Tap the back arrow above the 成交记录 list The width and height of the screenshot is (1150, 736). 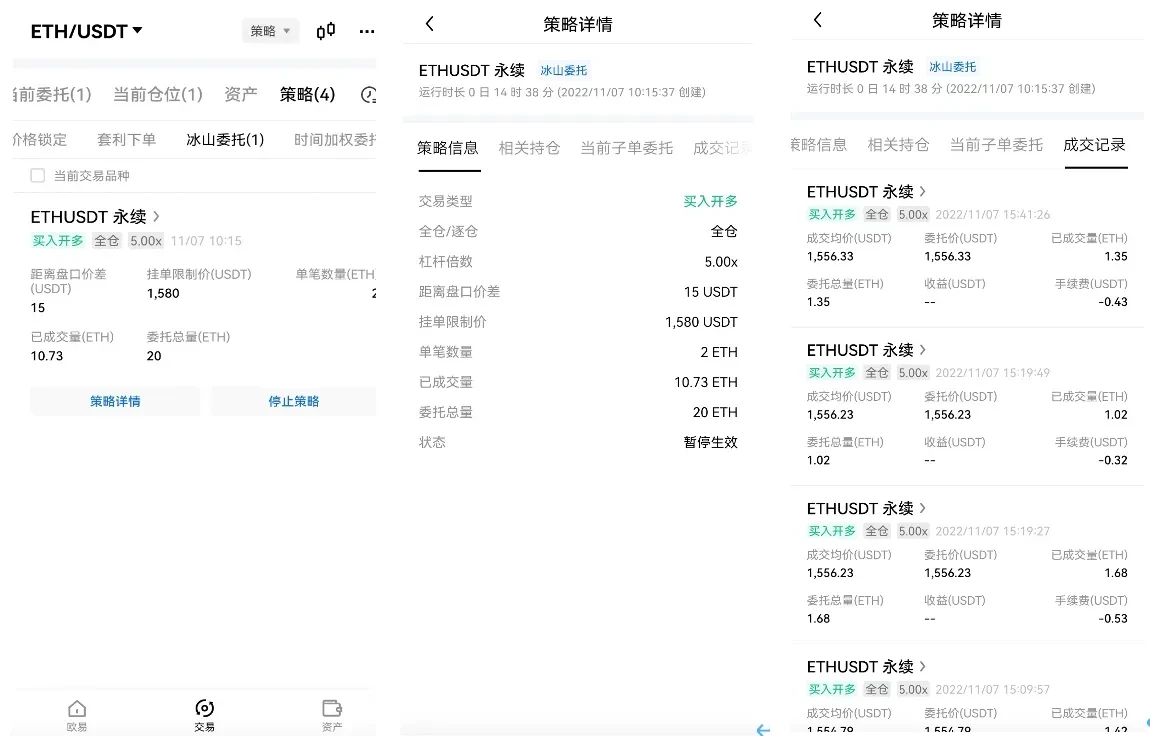pos(818,19)
